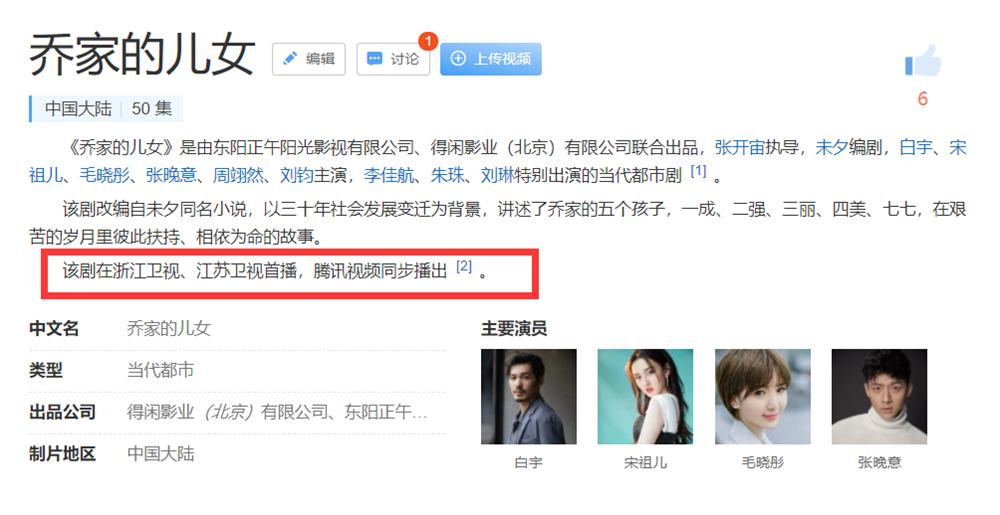Click 张晚意's cast photo thumbnail
This screenshot has height=515, width=1000.
point(879,396)
